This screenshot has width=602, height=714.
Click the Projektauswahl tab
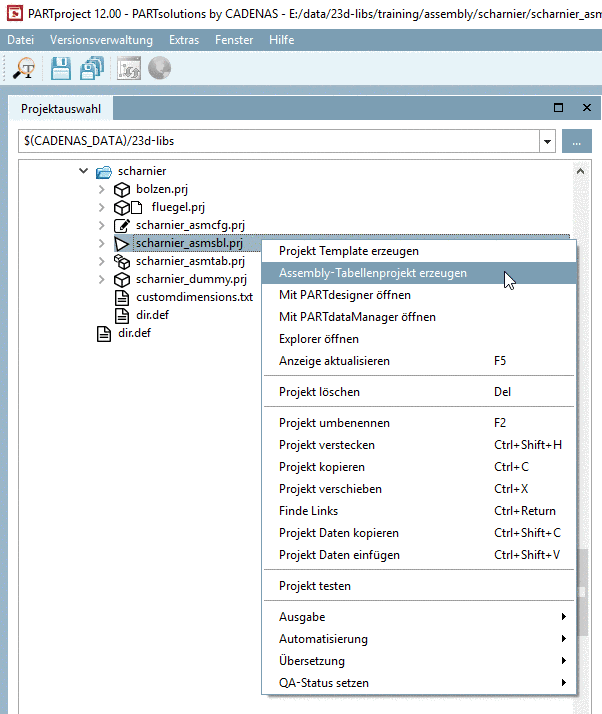point(61,109)
